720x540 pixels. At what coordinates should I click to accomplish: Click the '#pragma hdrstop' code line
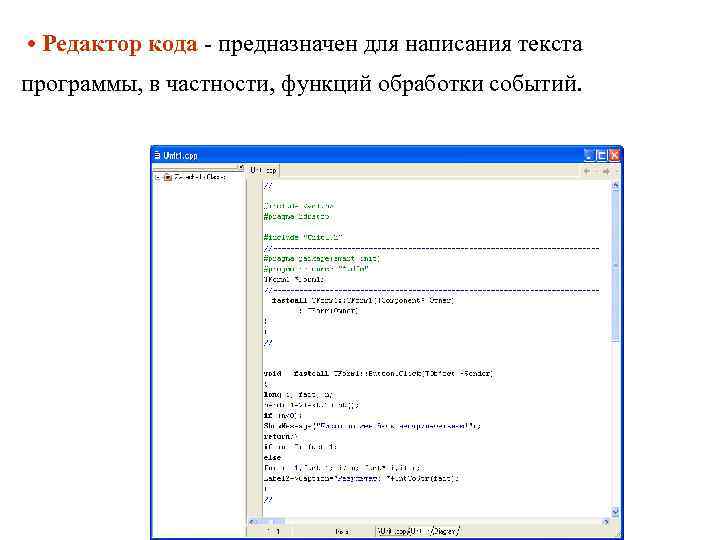pos(297,216)
